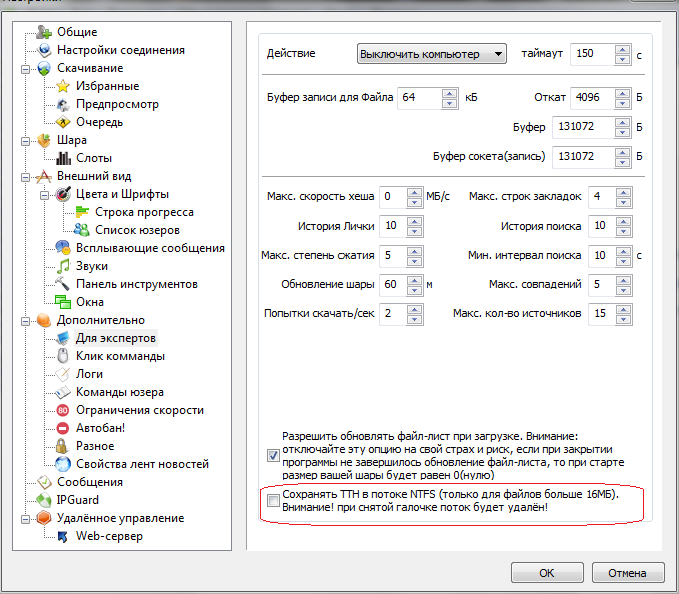679x594 pixels.
Task: Click the Дополнительно hard hat icon
Action: coord(44,320)
